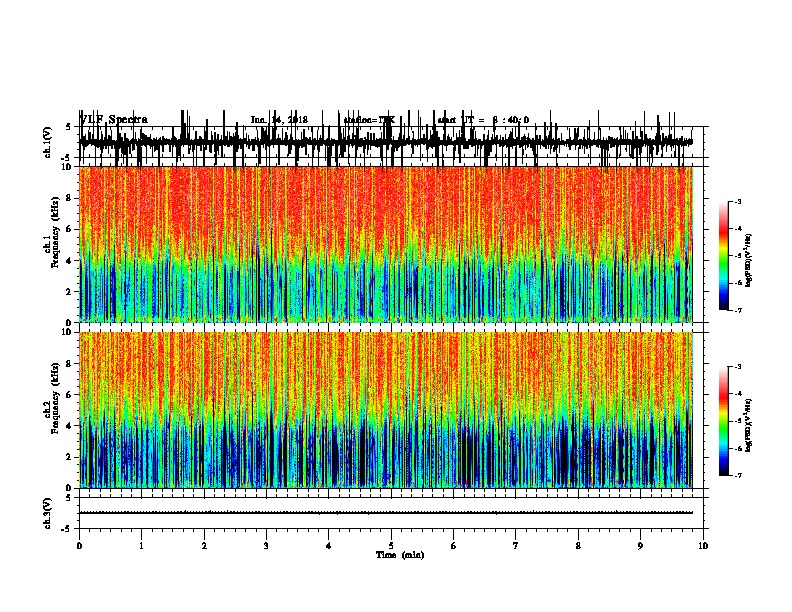Screen dimensions: 792x612
Task: Click the '0' tick on the Time axis
Action: [x=79, y=546]
